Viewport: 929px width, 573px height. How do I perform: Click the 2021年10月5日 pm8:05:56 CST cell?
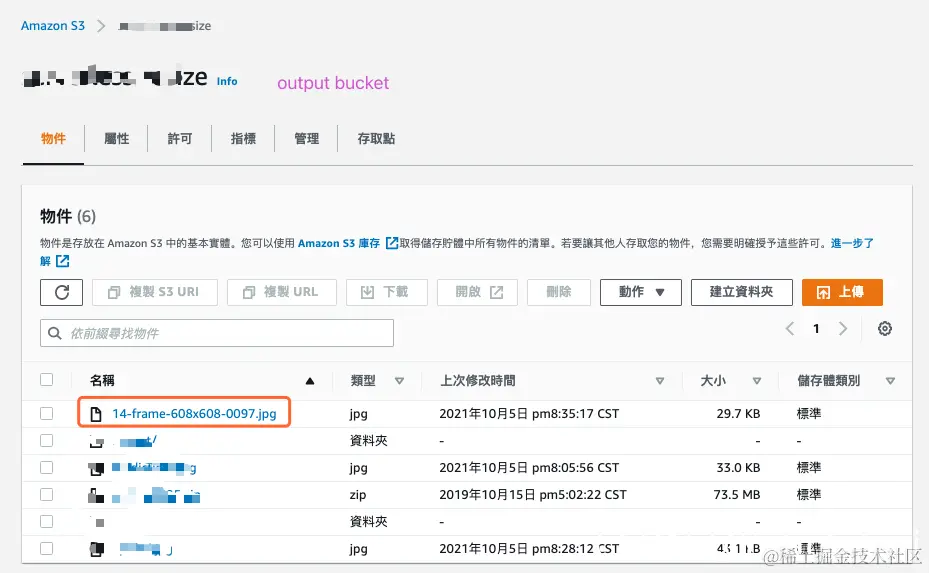pos(529,468)
